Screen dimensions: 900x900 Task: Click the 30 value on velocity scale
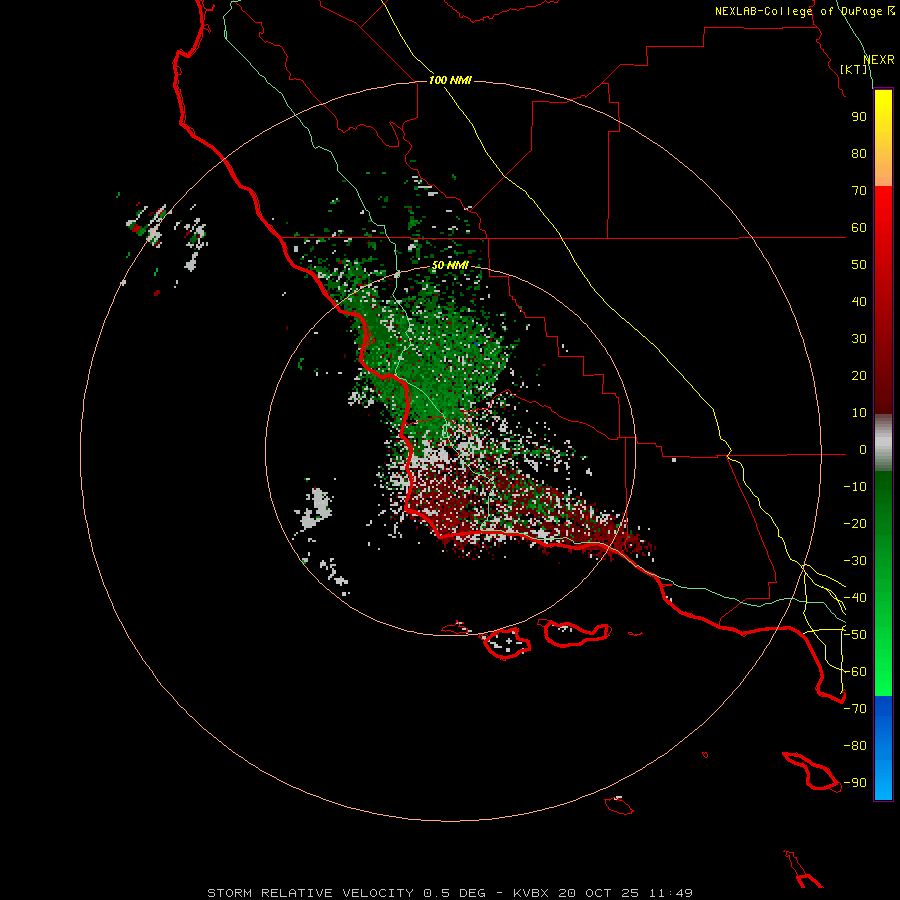coord(859,339)
